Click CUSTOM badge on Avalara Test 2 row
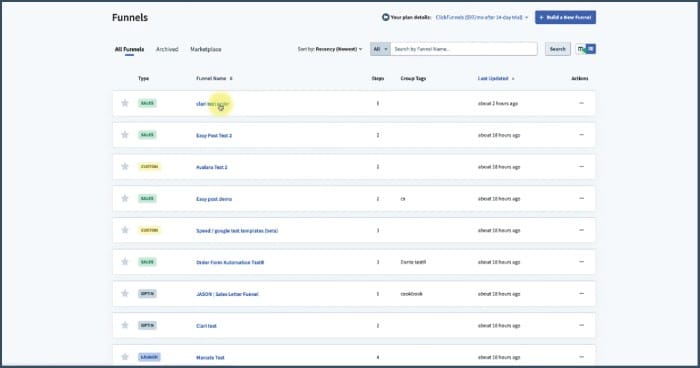Screen dimensions: 700x368 149,166
